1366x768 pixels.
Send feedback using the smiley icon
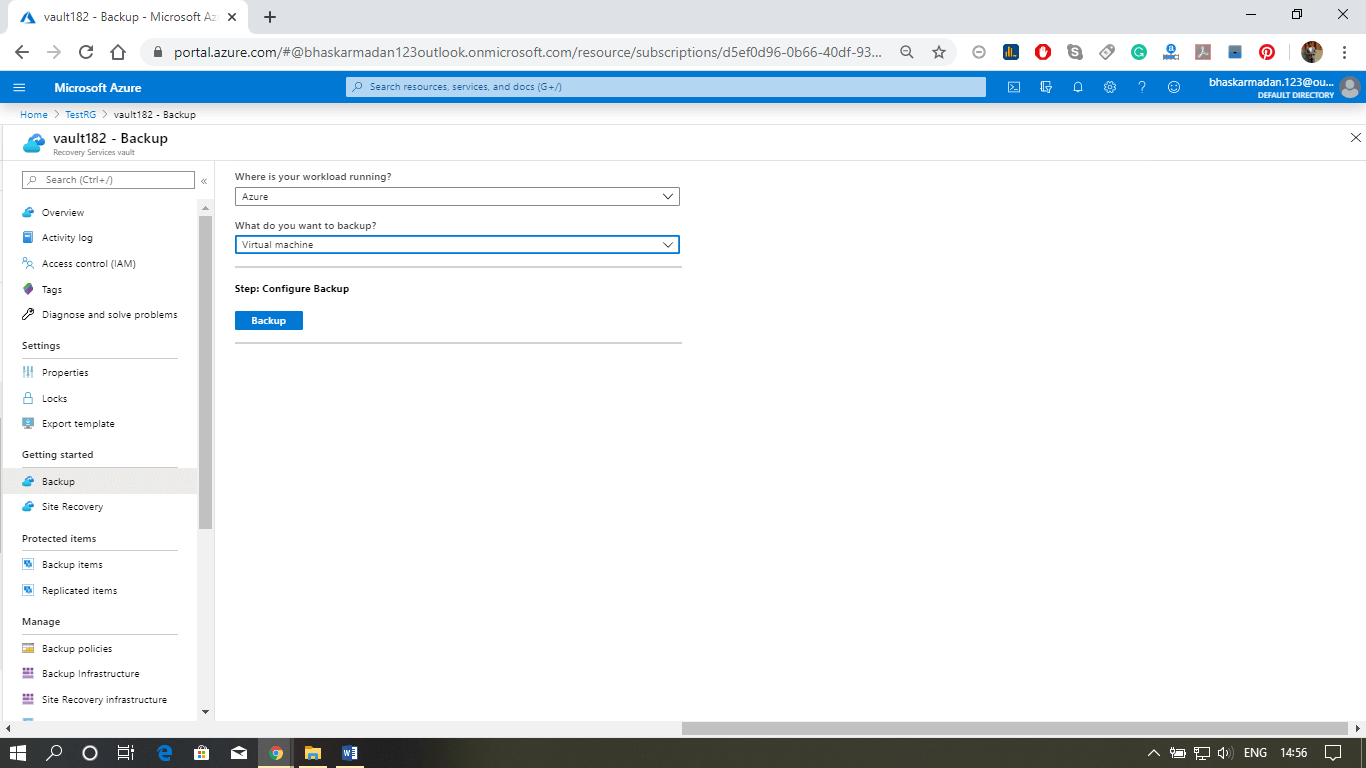coord(1173,87)
